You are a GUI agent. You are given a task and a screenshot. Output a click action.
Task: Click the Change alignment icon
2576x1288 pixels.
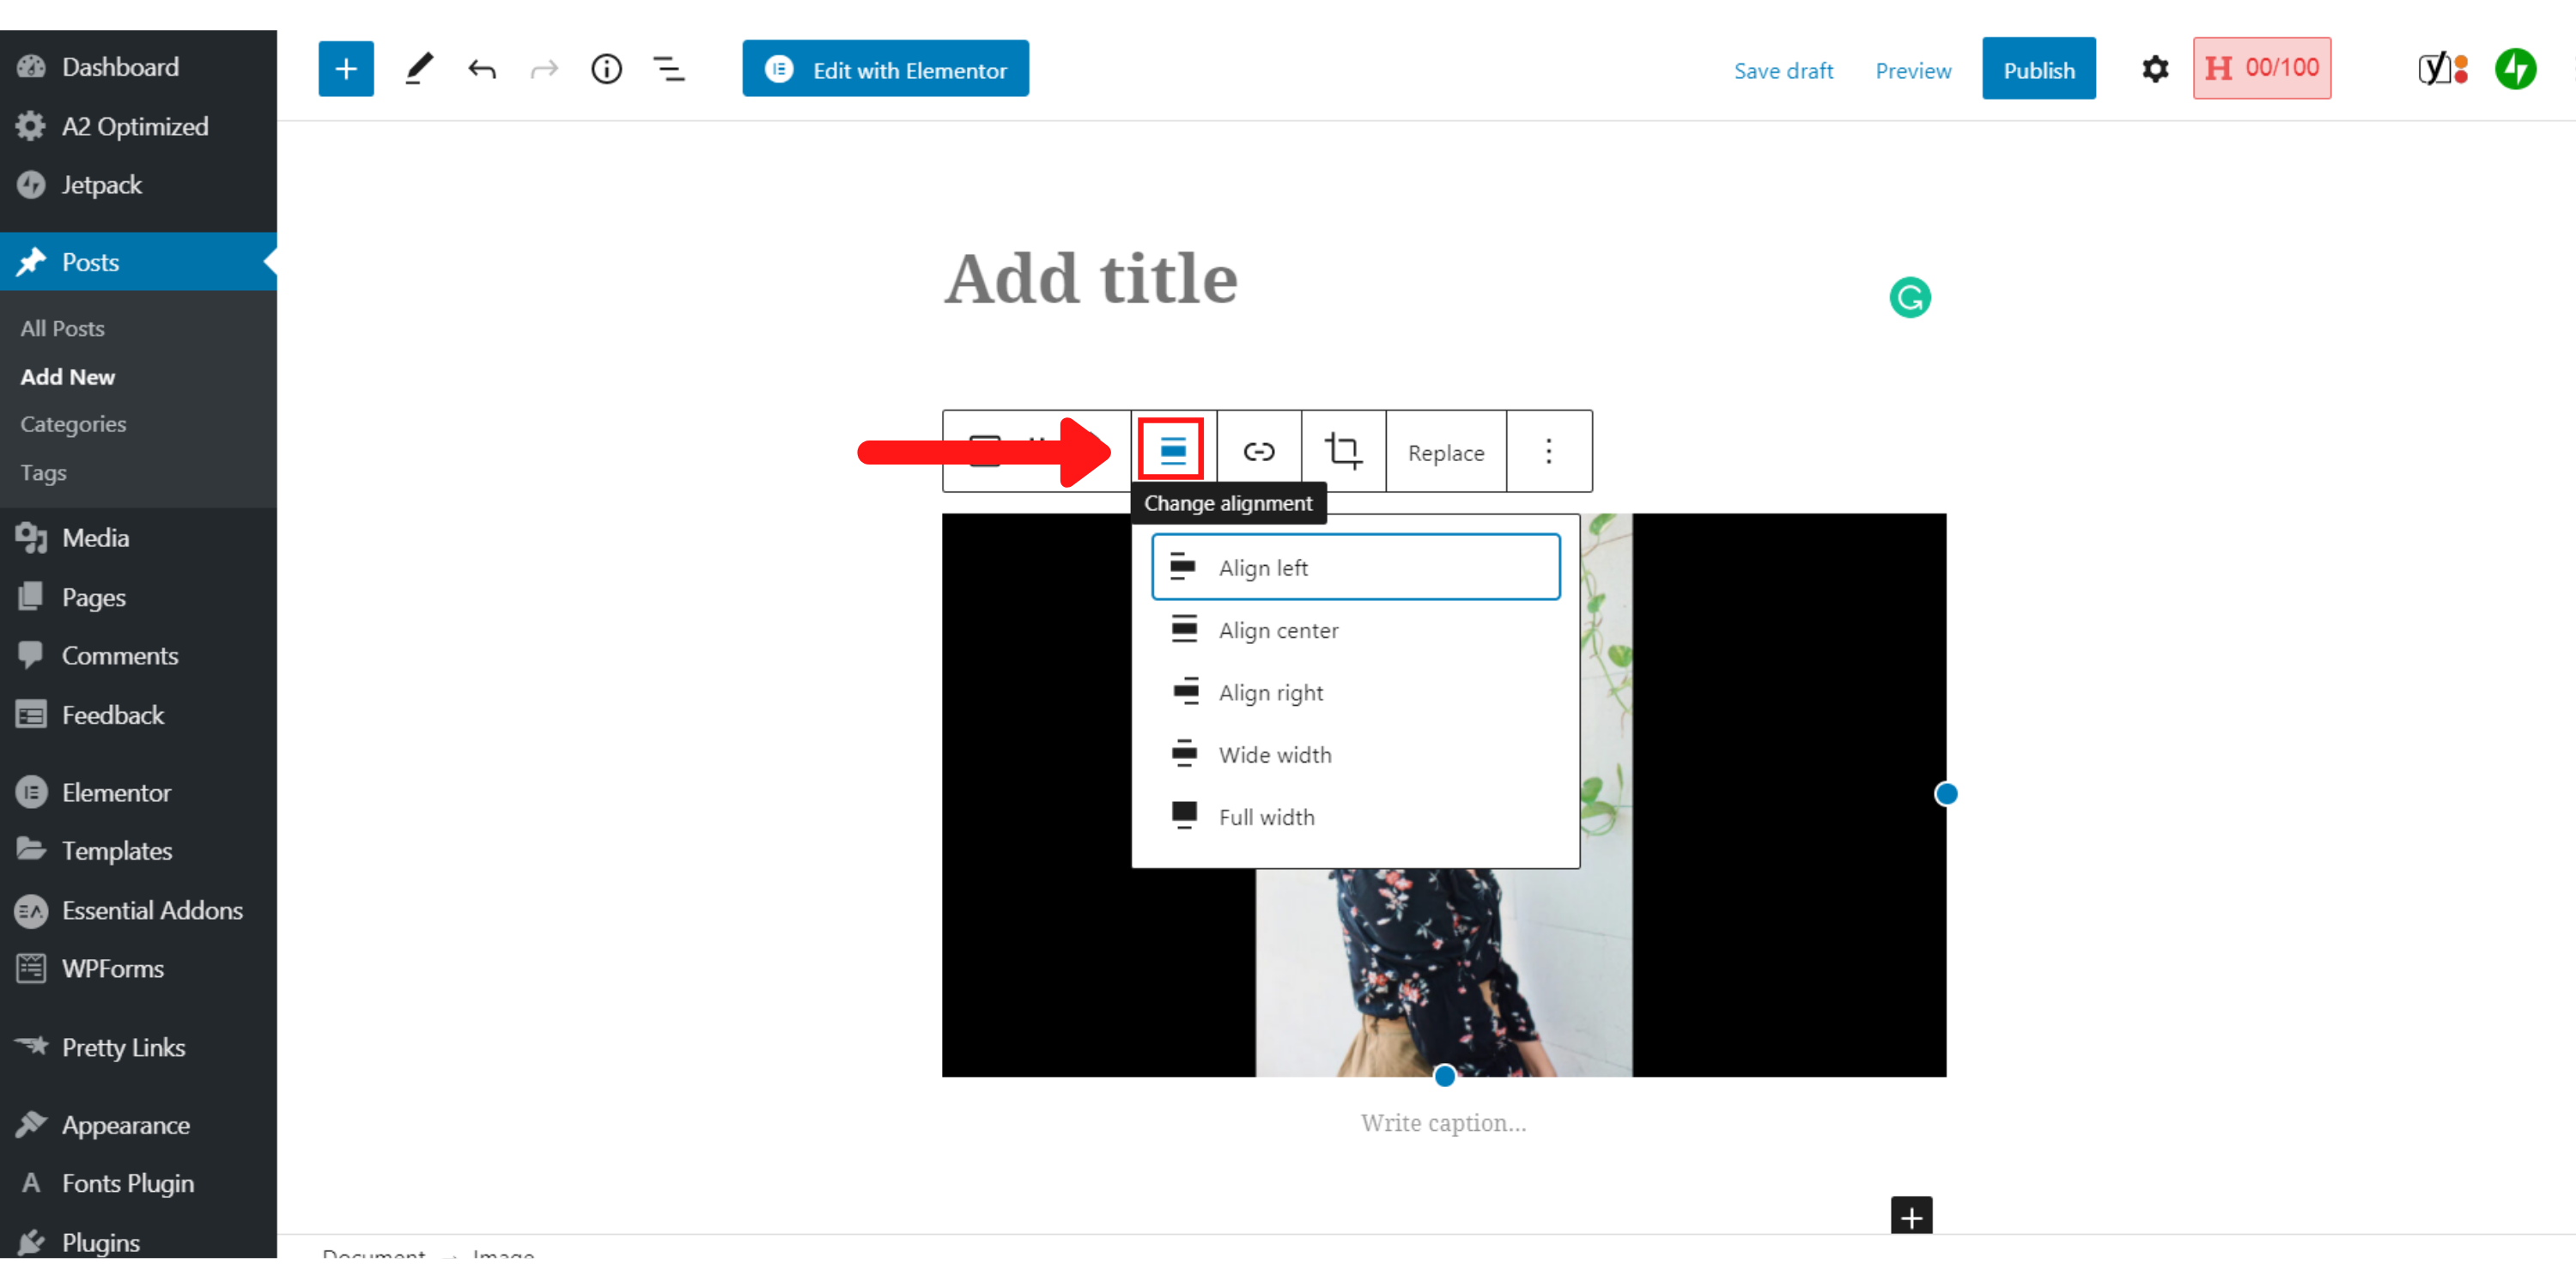pyautogui.click(x=1171, y=450)
